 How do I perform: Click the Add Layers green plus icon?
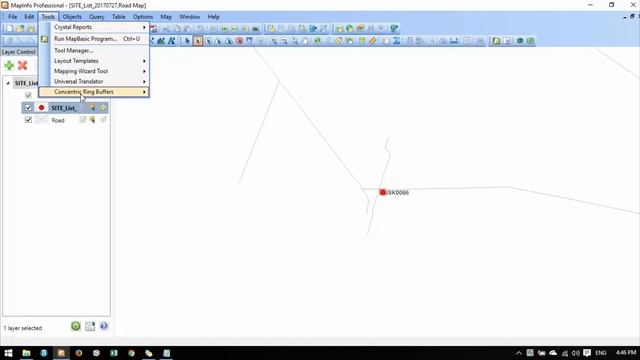(9, 65)
